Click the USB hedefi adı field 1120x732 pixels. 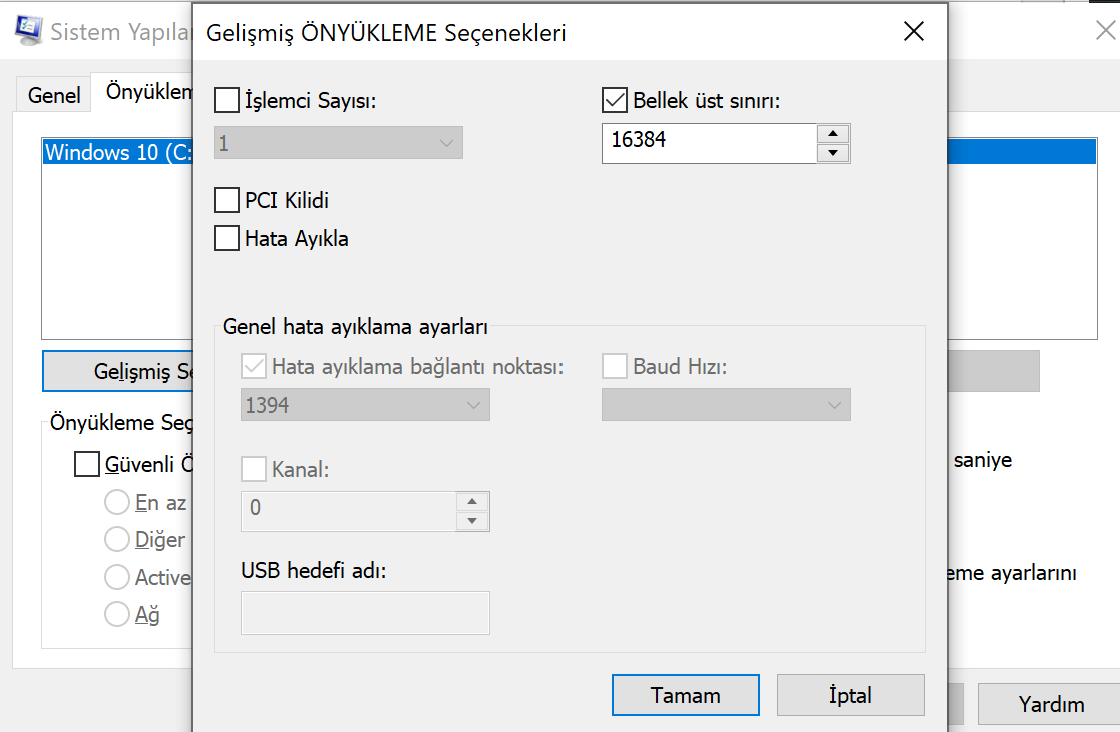(x=364, y=612)
